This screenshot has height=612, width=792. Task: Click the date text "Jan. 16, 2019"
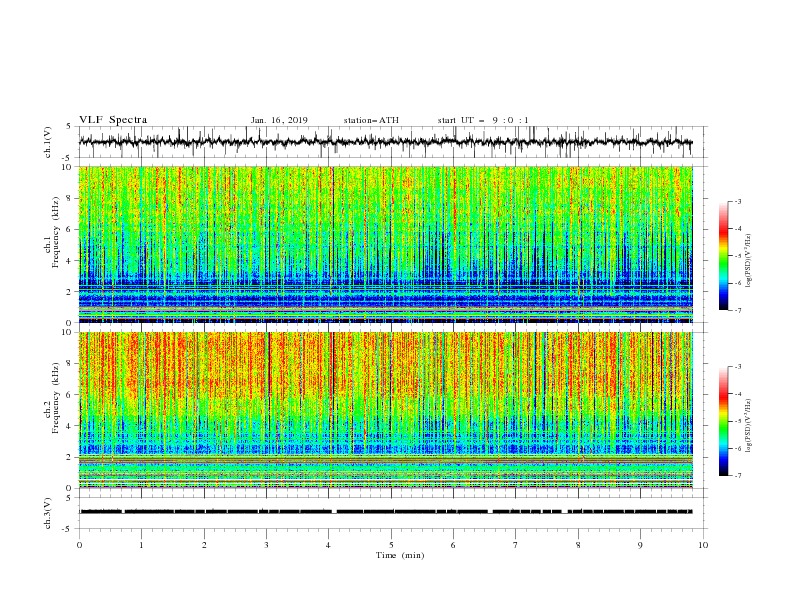[279, 120]
